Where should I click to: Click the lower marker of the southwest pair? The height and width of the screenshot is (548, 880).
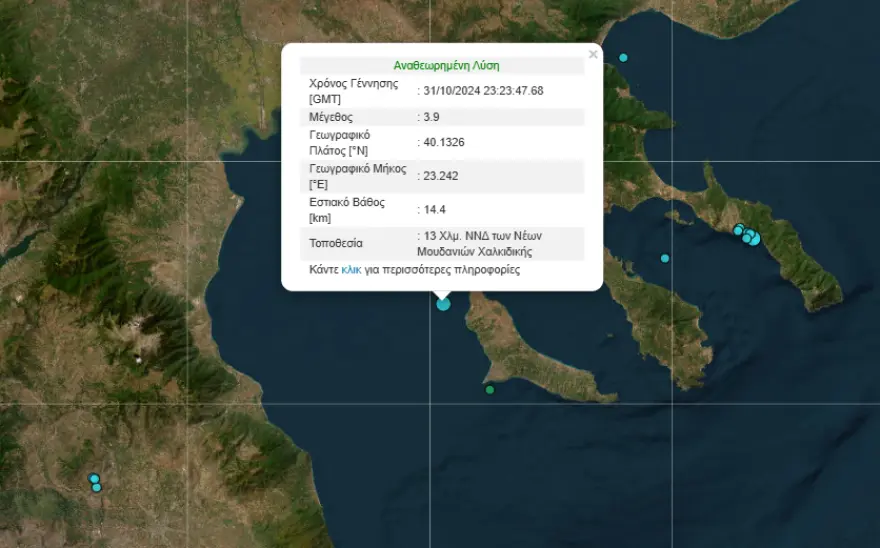coord(96,487)
